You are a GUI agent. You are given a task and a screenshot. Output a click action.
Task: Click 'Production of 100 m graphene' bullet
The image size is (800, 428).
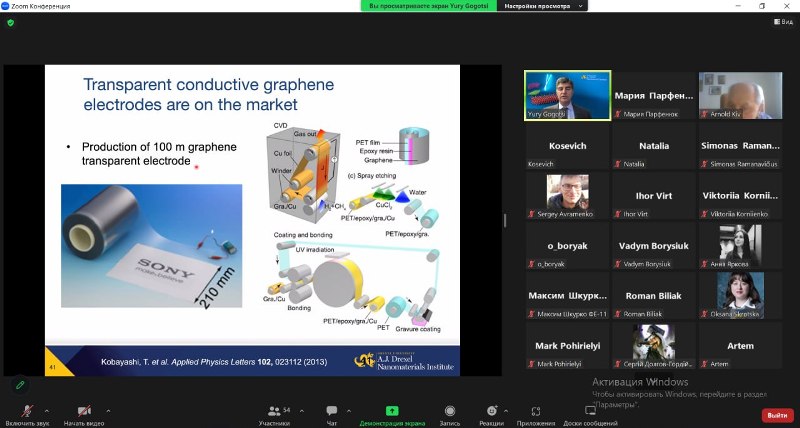point(159,154)
